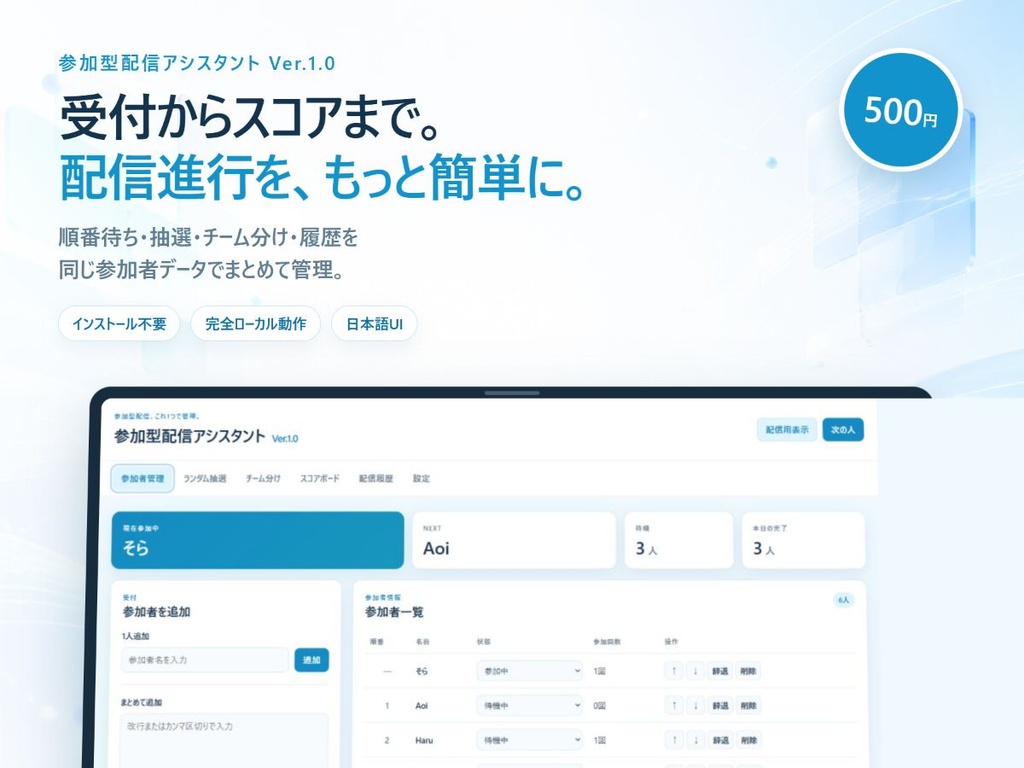Click 辞退 for Haru

(x=720, y=740)
